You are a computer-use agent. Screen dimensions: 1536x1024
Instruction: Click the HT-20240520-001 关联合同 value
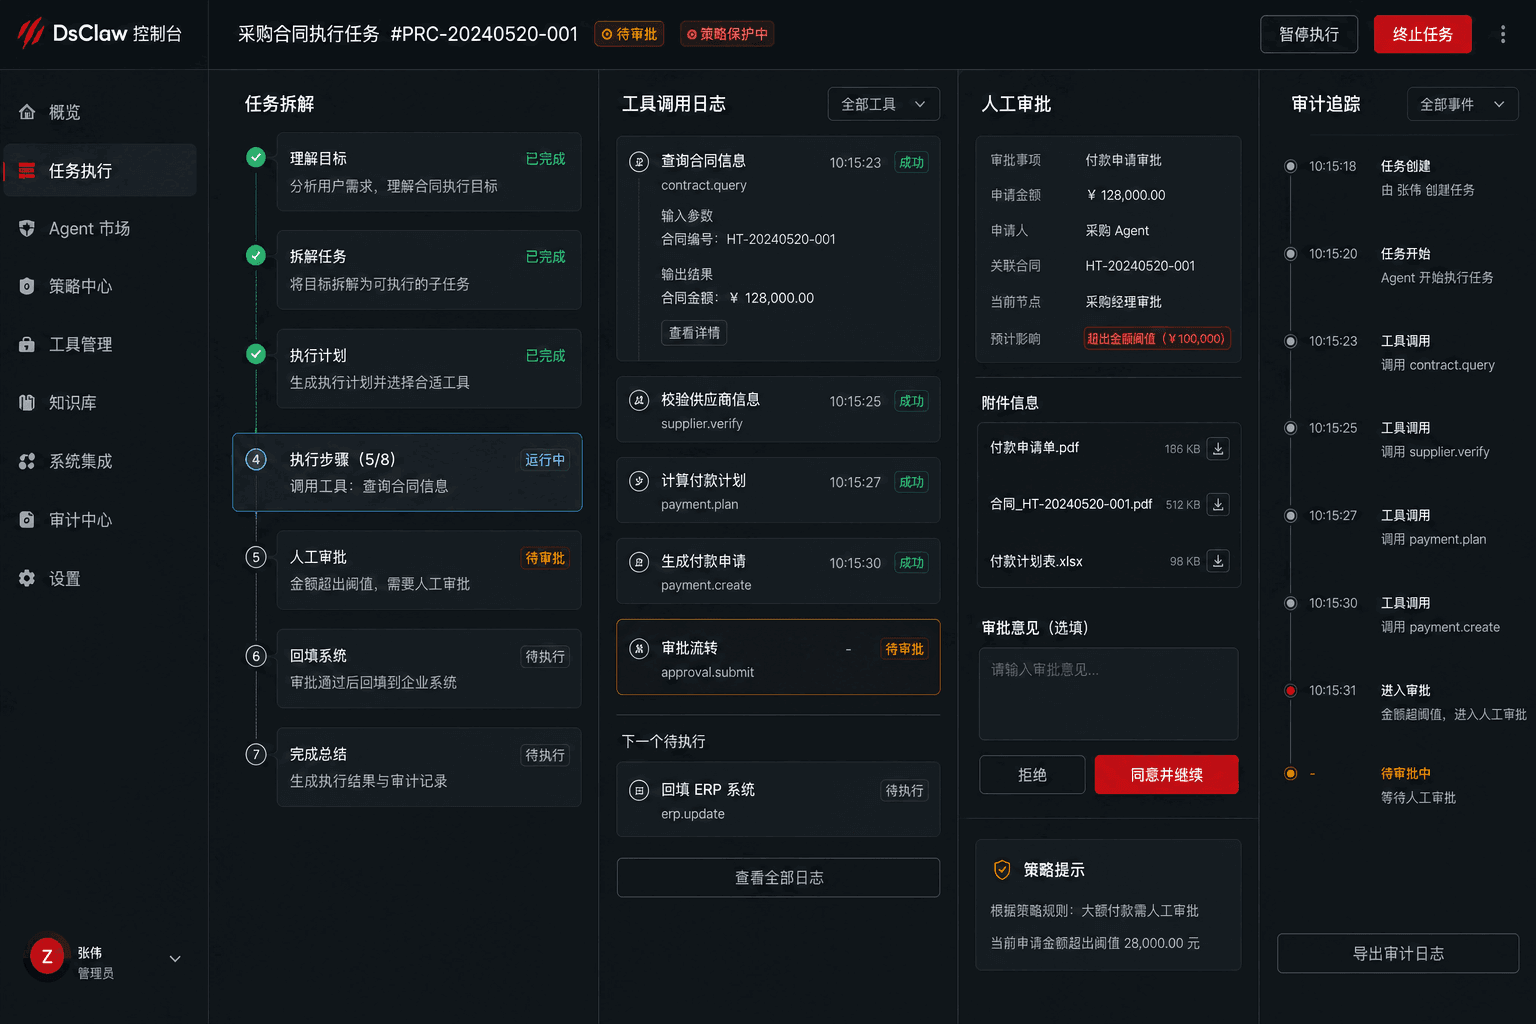click(x=1140, y=266)
